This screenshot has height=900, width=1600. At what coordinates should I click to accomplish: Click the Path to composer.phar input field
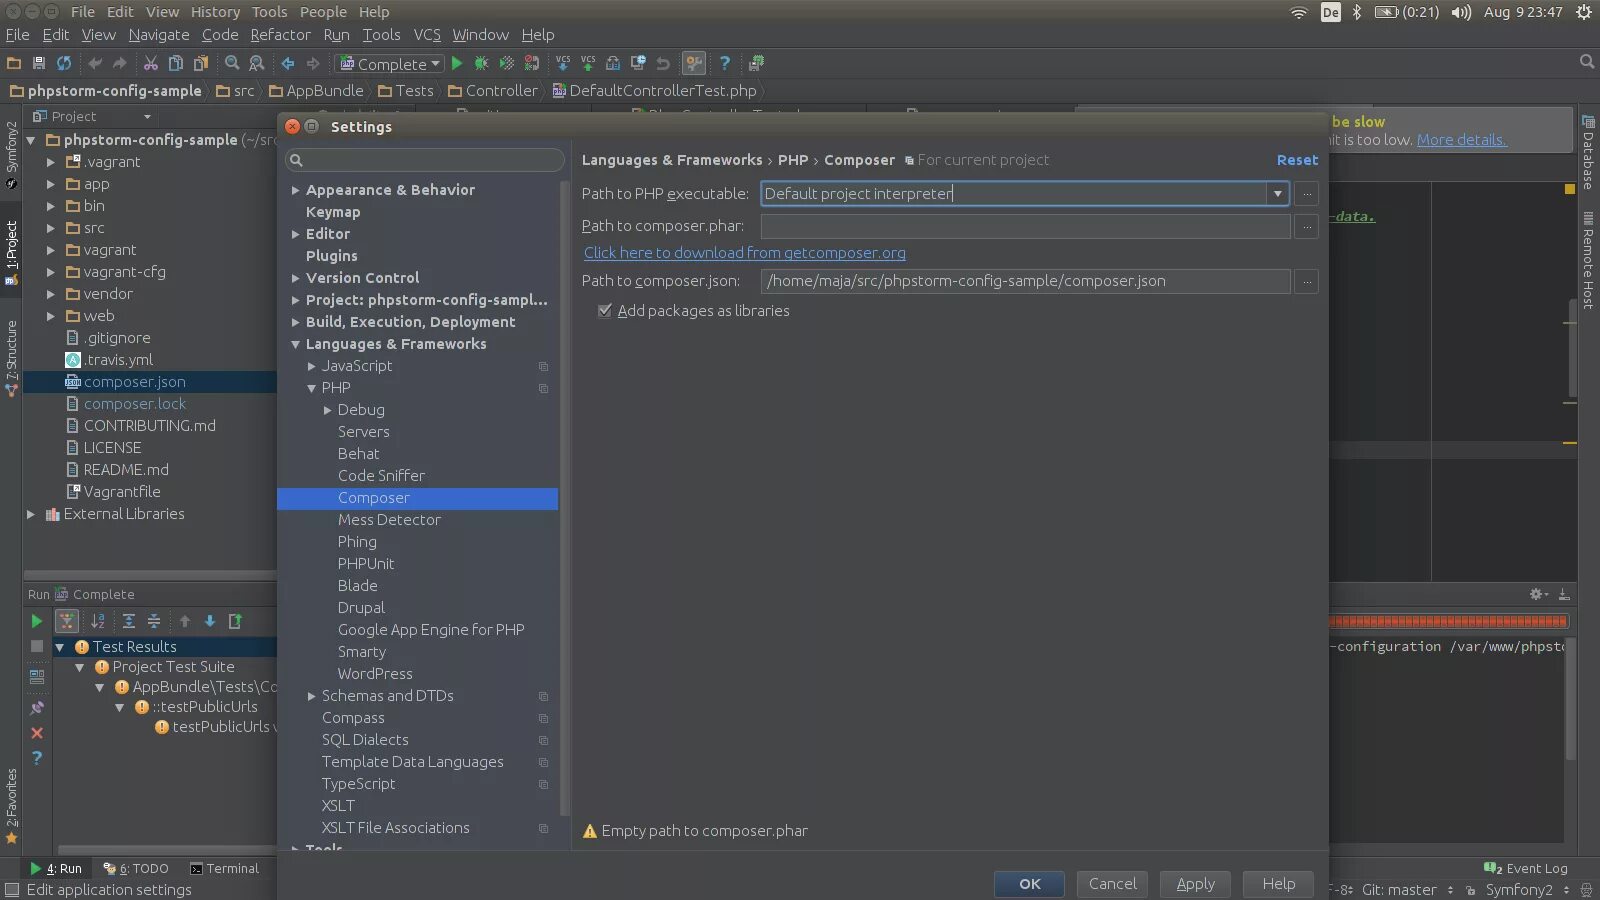pyautogui.click(x=1025, y=226)
